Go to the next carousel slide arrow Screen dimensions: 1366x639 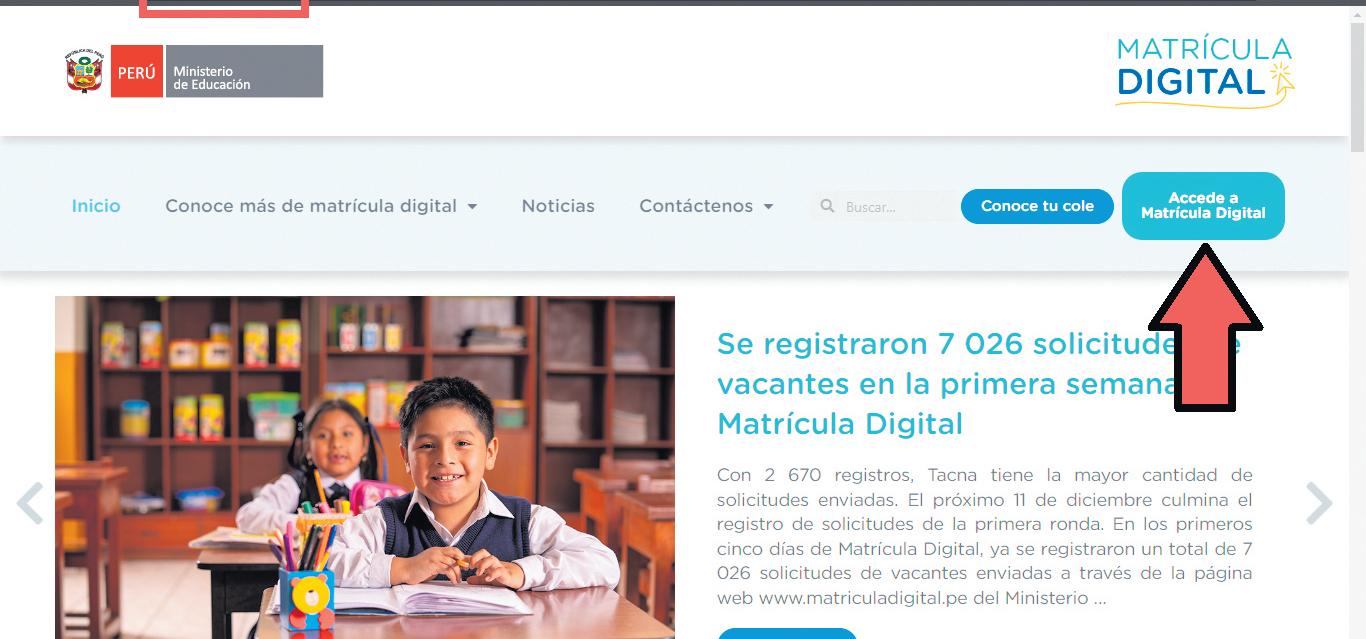(1319, 503)
